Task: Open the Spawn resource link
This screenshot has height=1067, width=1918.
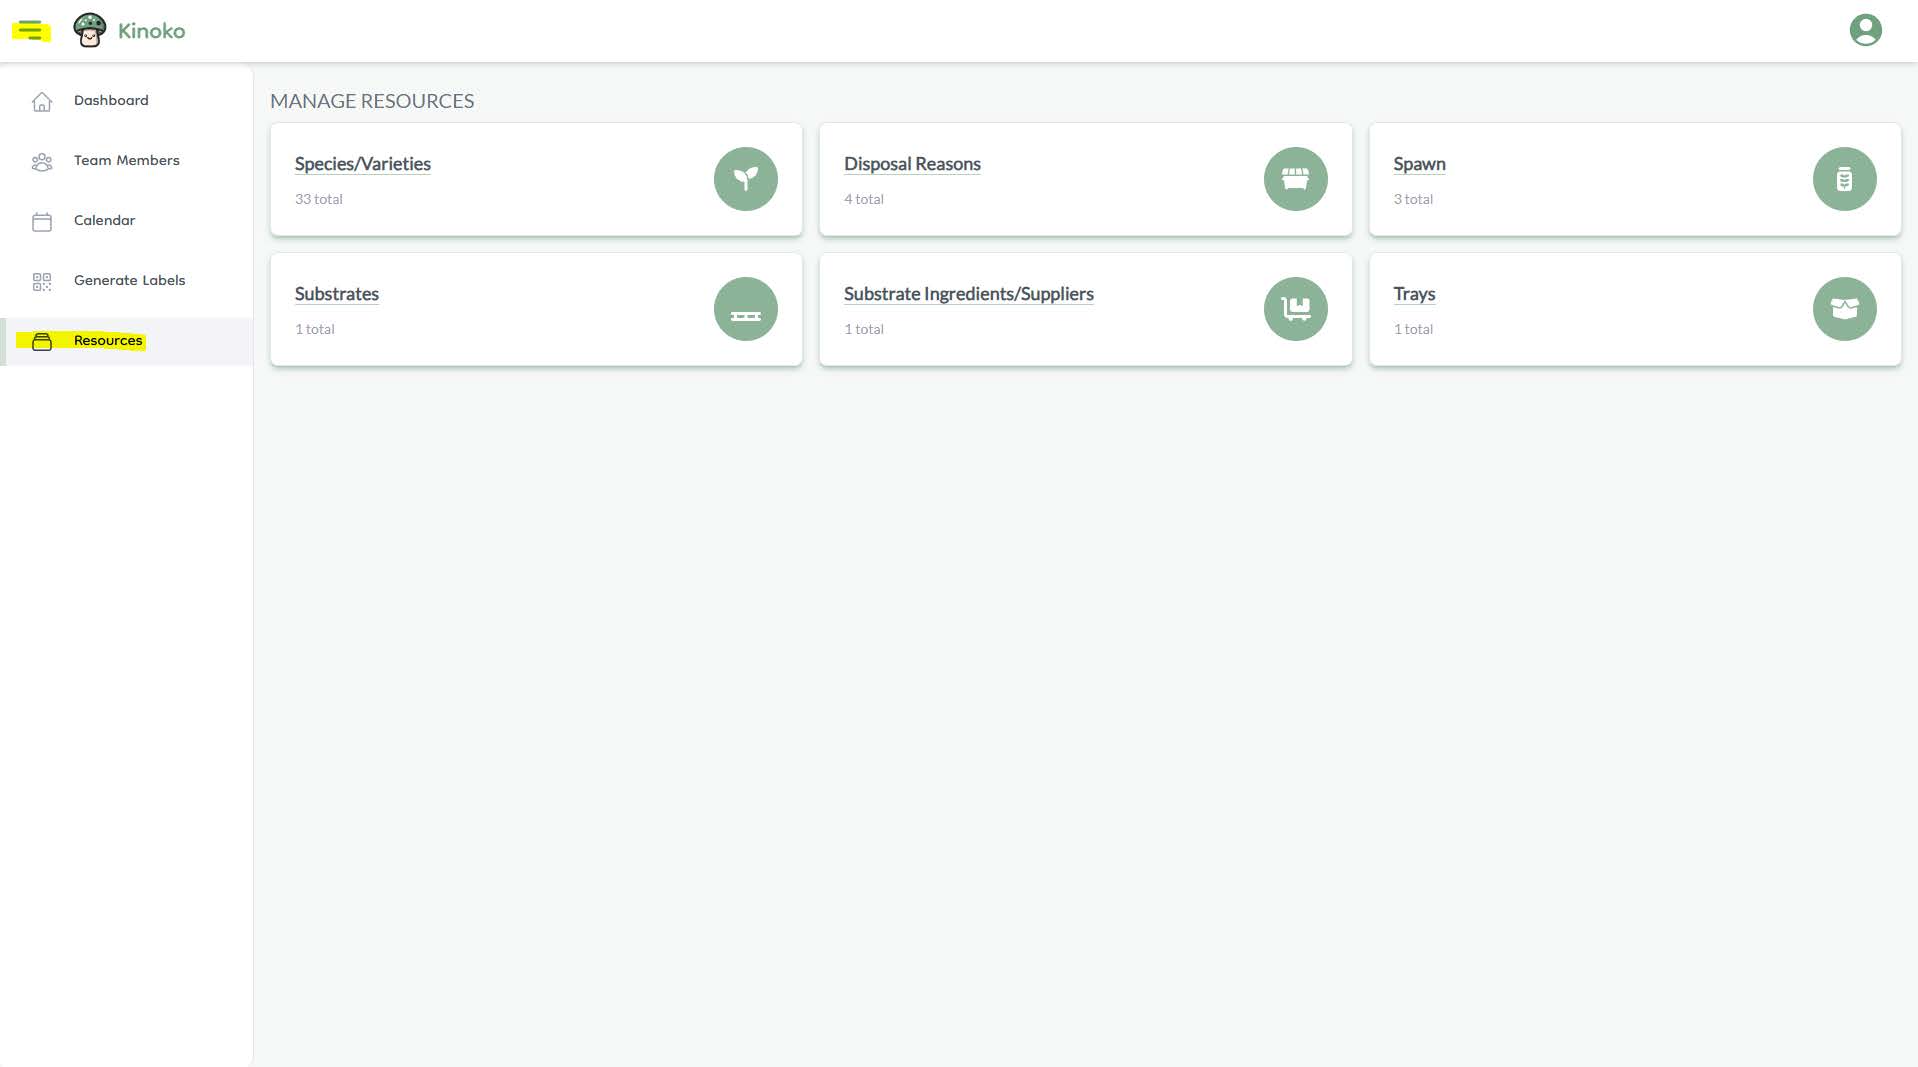Action: click(1418, 164)
